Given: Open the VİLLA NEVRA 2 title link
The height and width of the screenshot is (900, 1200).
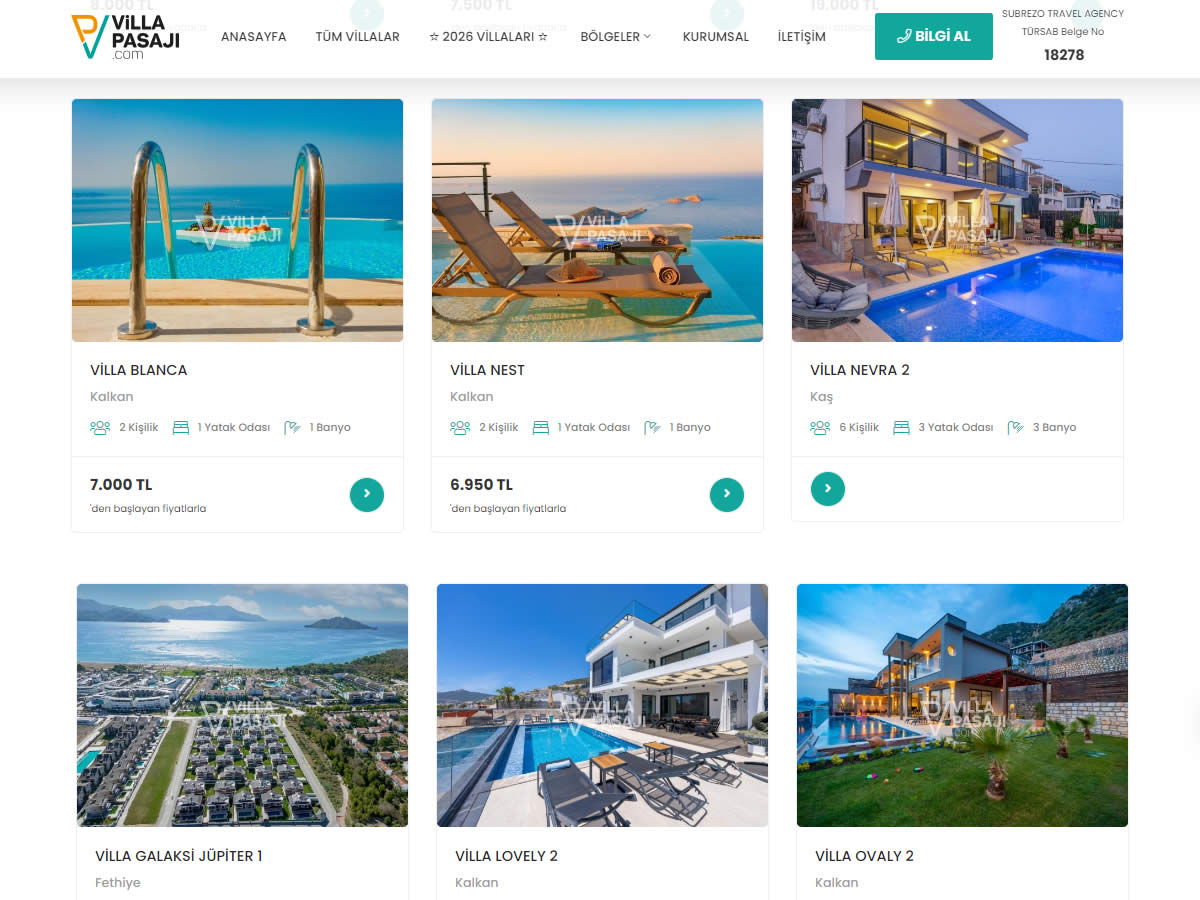Looking at the screenshot, I should 860,370.
